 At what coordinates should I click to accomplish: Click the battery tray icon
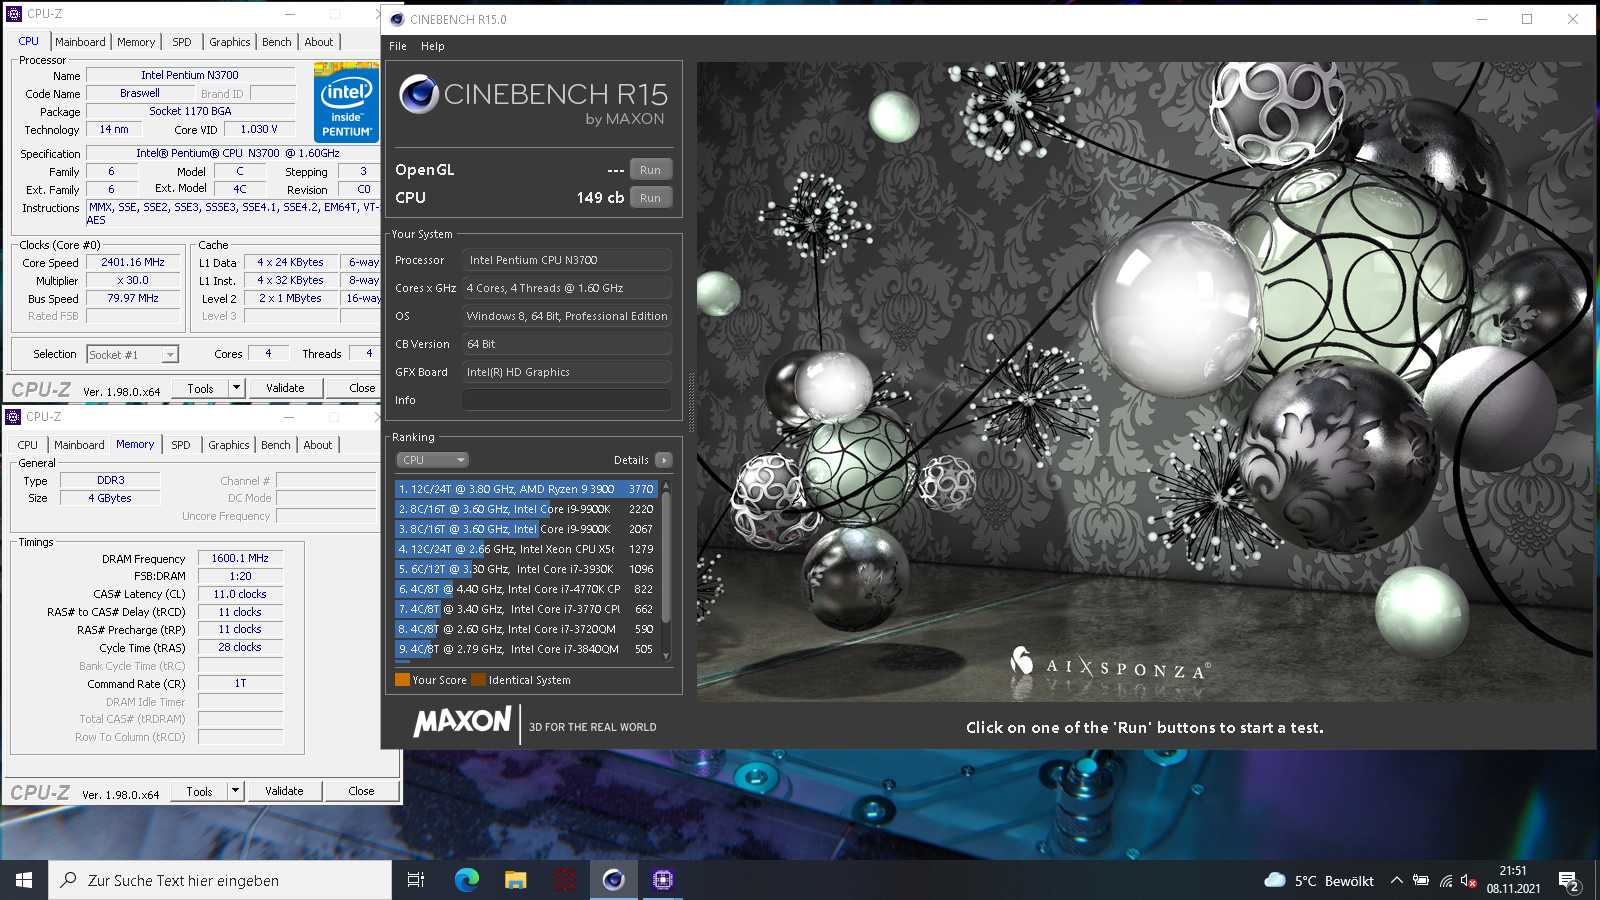[1421, 881]
